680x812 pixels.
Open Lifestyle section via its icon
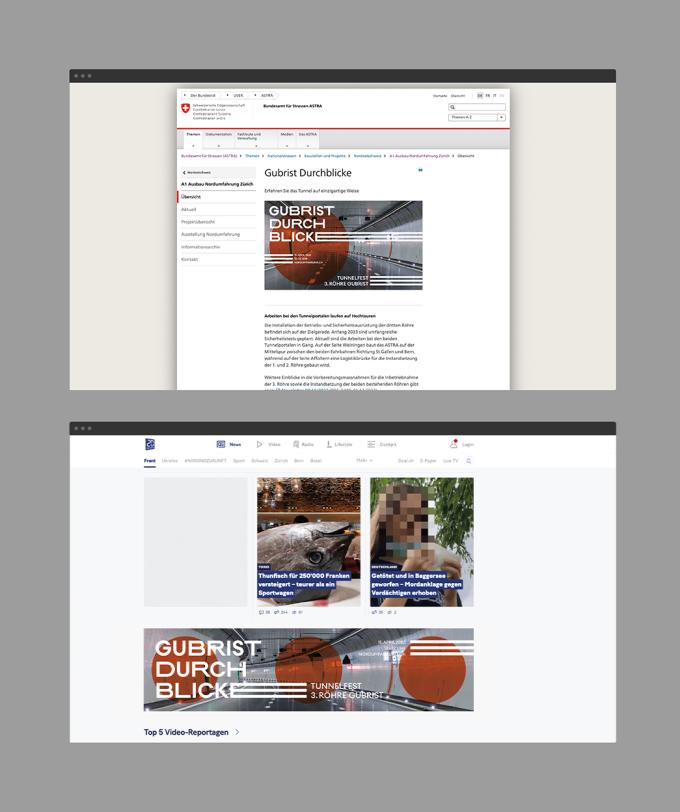pyautogui.click(x=327, y=444)
